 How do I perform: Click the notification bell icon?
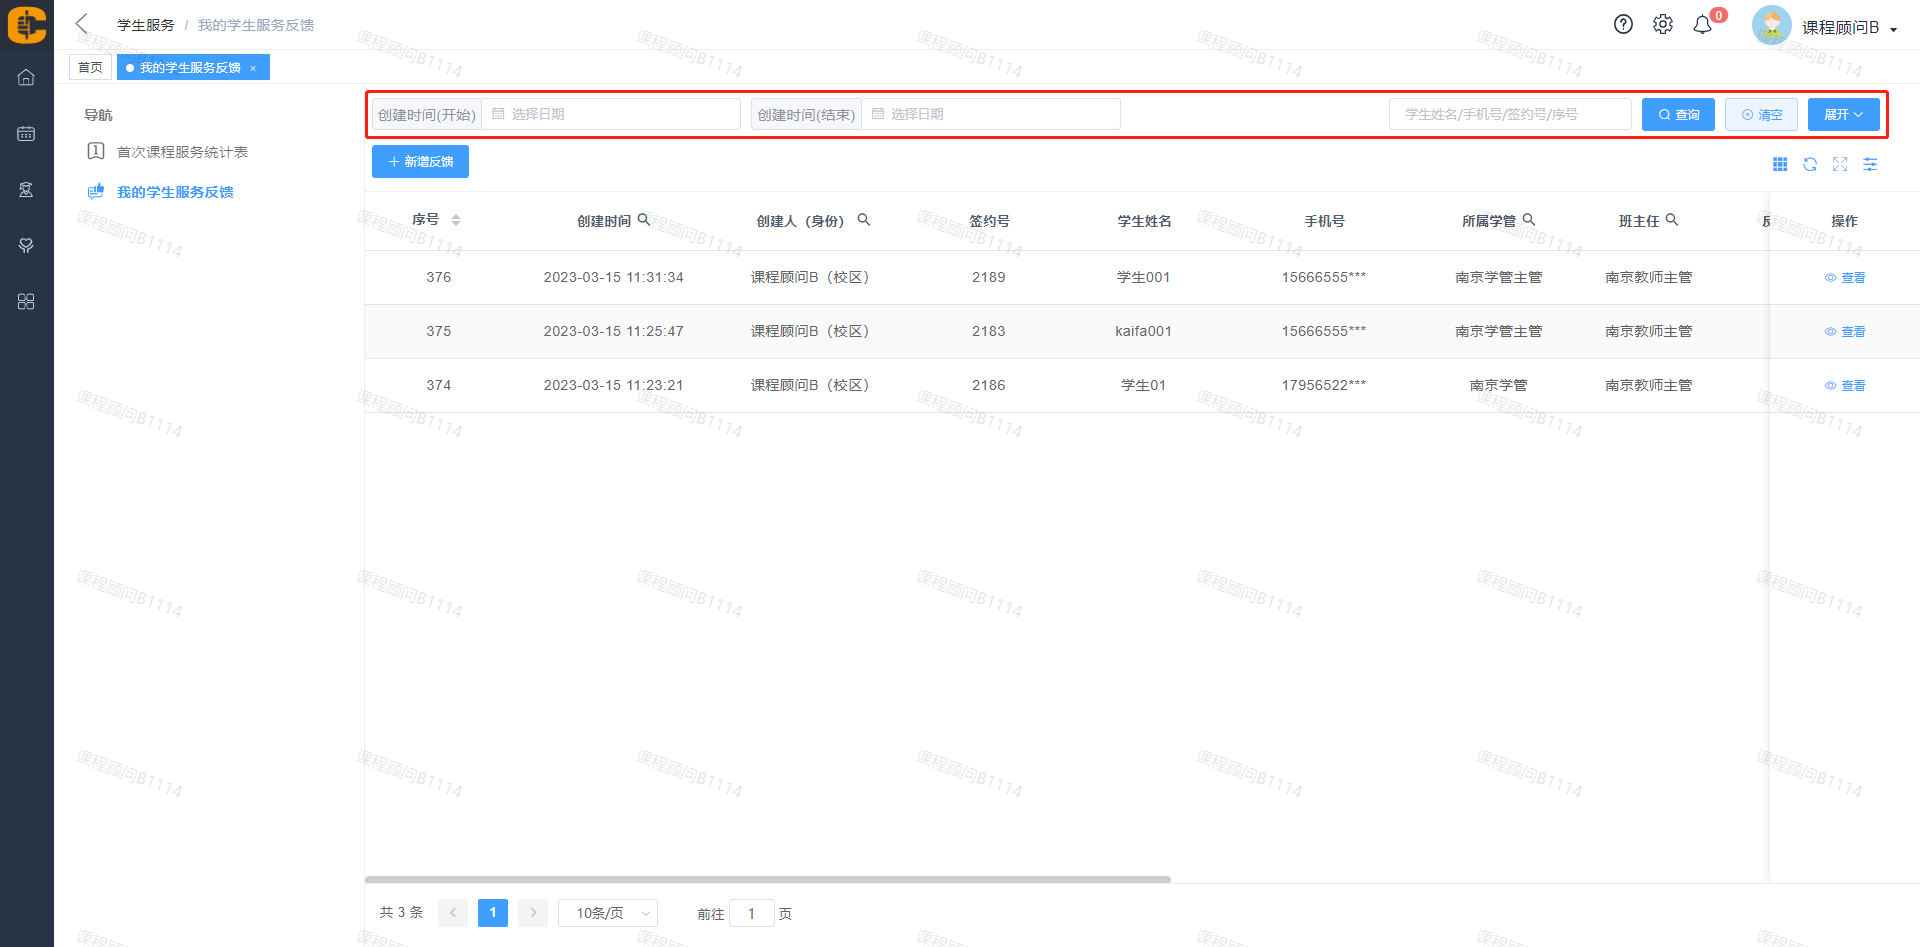click(1702, 25)
